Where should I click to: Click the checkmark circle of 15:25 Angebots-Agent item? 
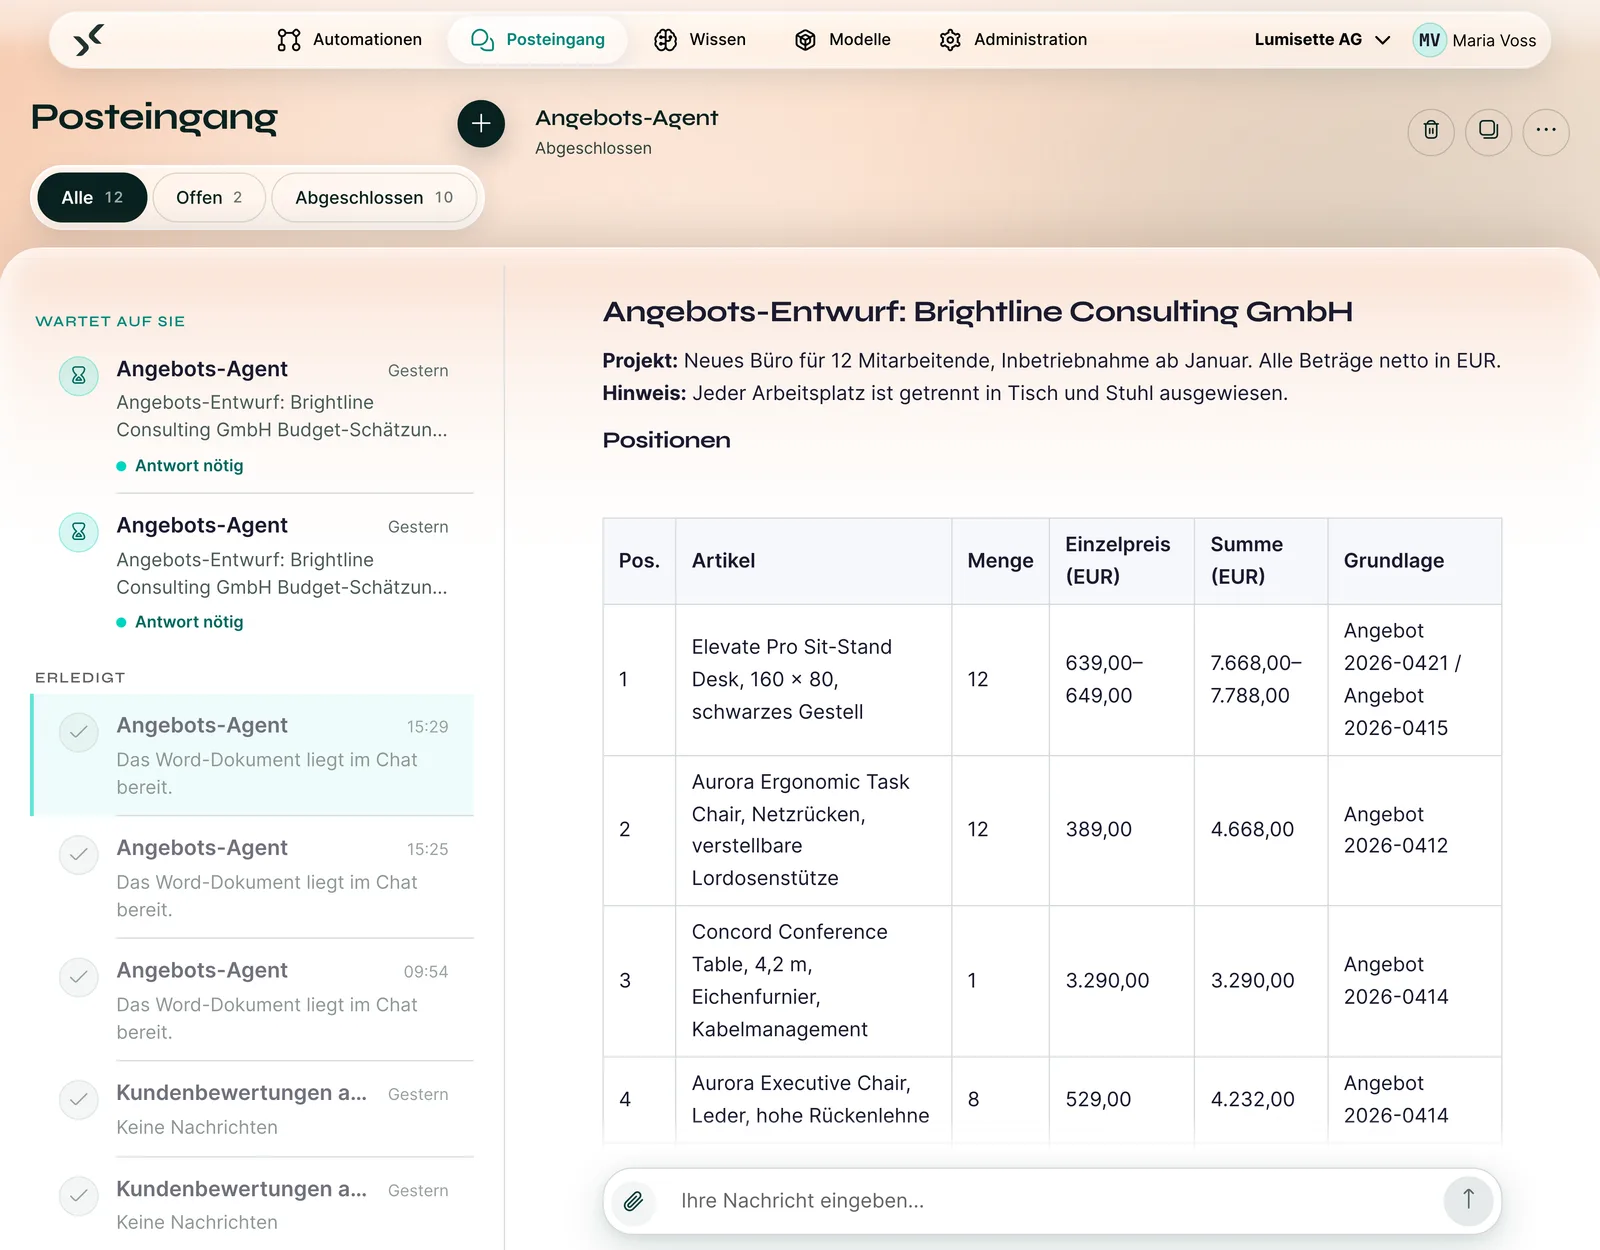click(79, 855)
